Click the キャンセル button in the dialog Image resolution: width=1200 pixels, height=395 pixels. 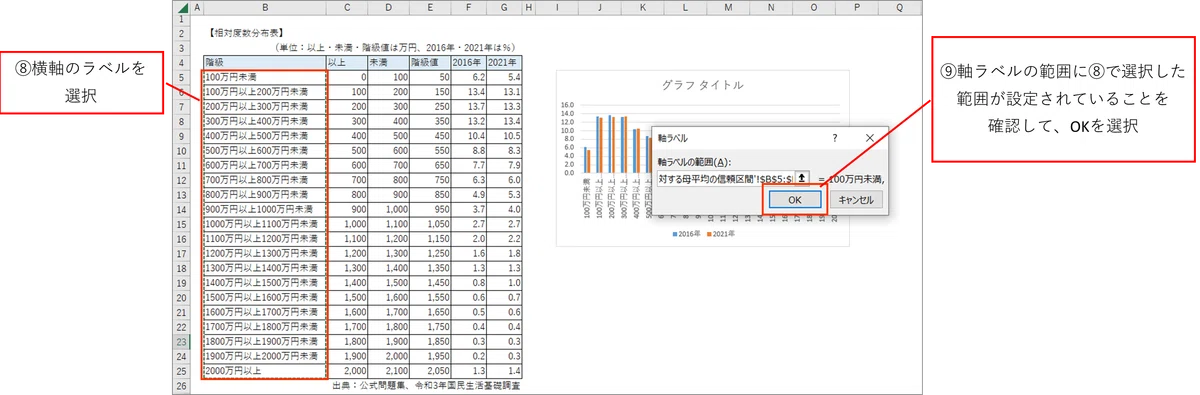tap(855, 199)
